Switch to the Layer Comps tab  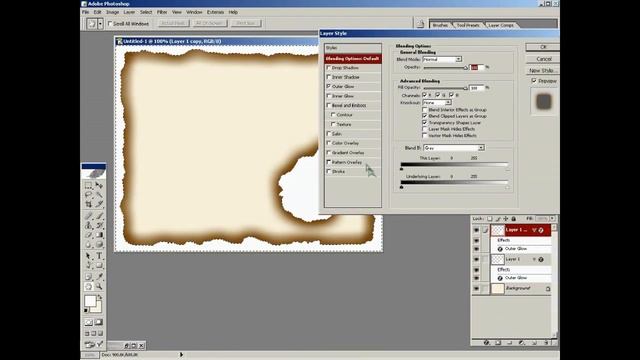(x=501, y=25)
